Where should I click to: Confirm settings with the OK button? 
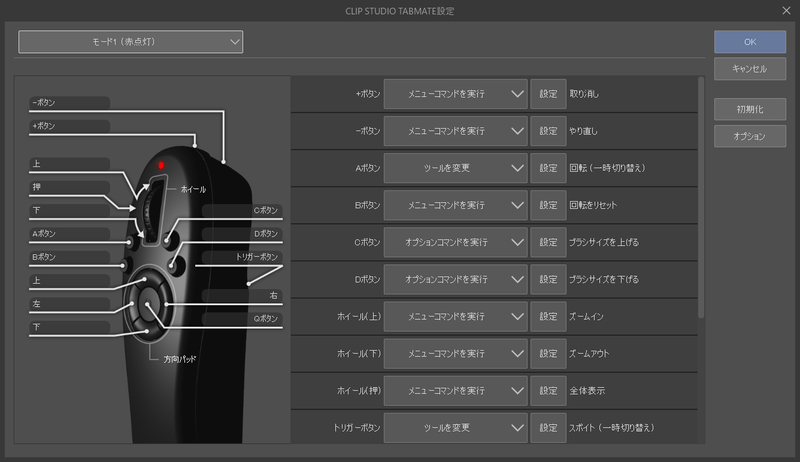(749, 42)
